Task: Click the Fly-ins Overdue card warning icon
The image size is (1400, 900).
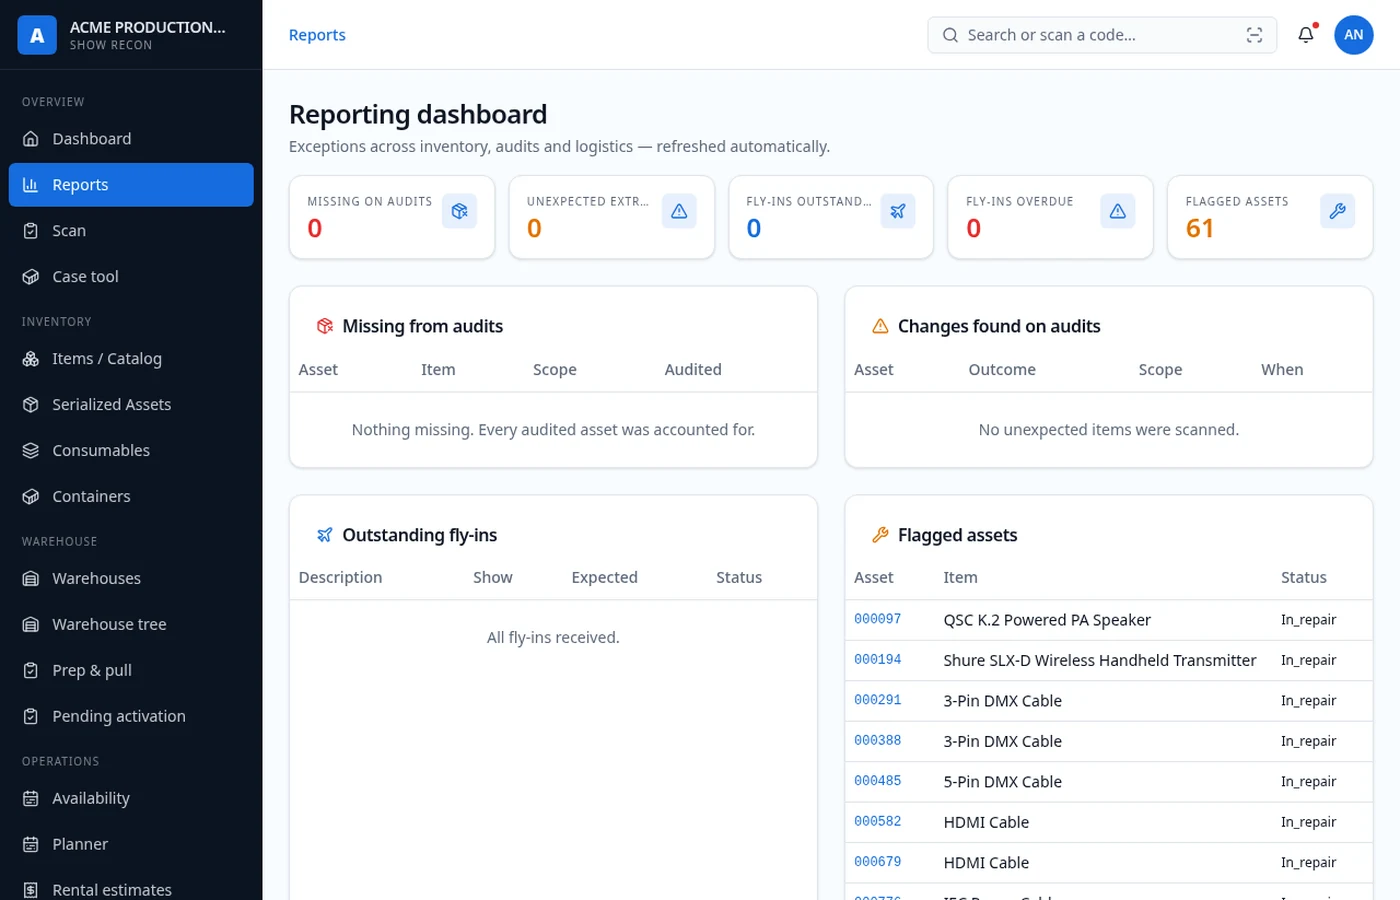Action: point(1118,211)
